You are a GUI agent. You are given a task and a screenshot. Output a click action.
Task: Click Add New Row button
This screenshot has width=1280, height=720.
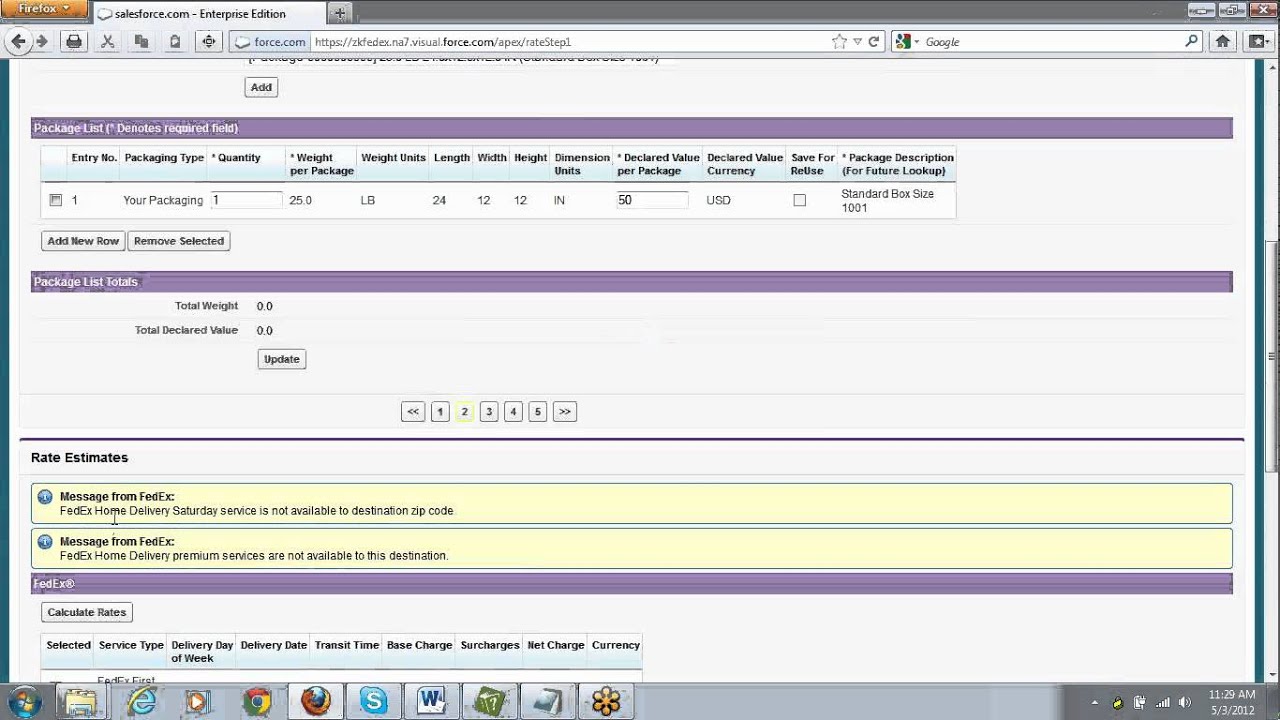click(83, 241)
